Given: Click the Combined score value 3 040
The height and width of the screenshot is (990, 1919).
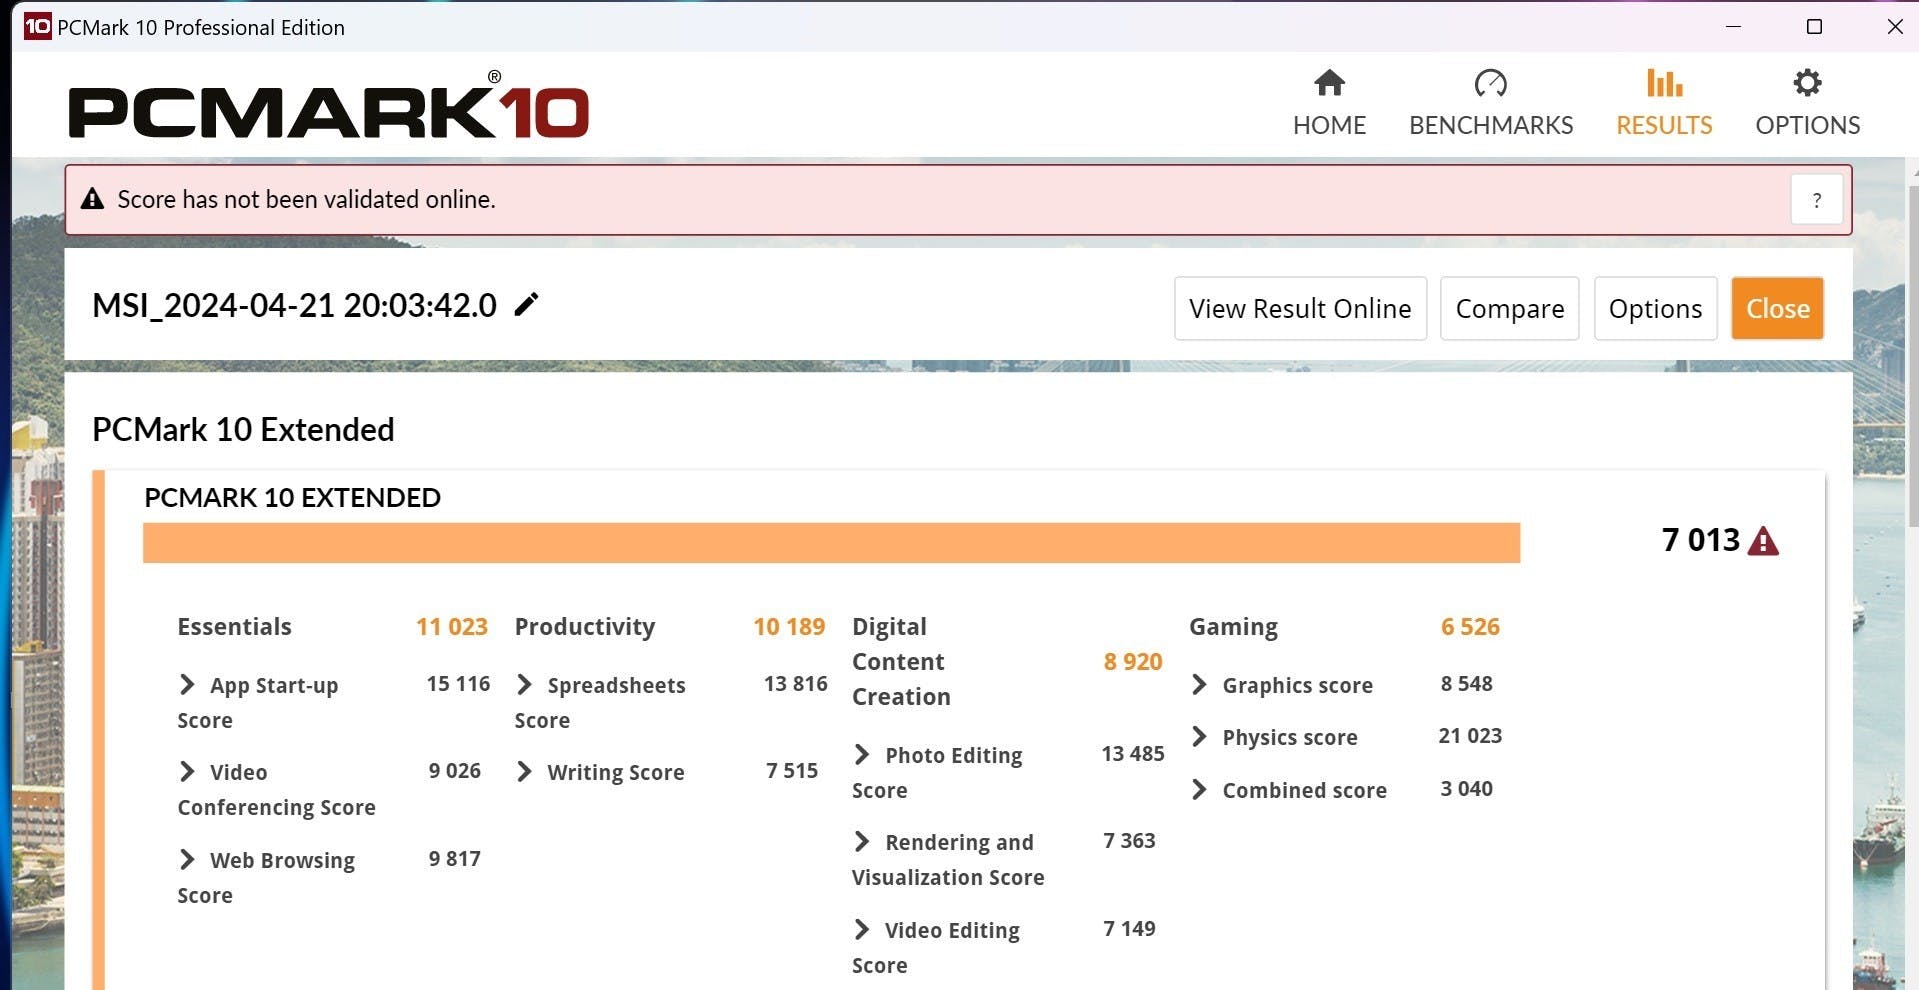Looking at the screenshot, I should pyautogui.click(x=1466, y=789).
